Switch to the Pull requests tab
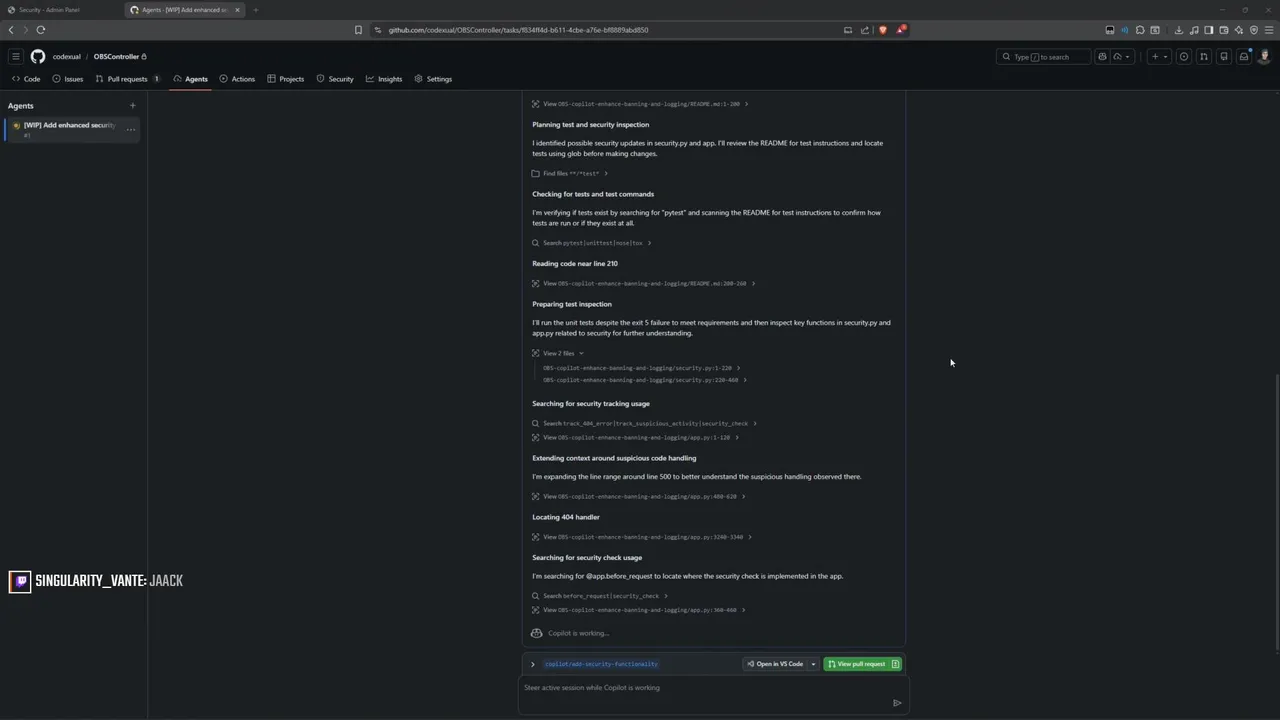The image size is (1280, 720). (x=127, y=79)
